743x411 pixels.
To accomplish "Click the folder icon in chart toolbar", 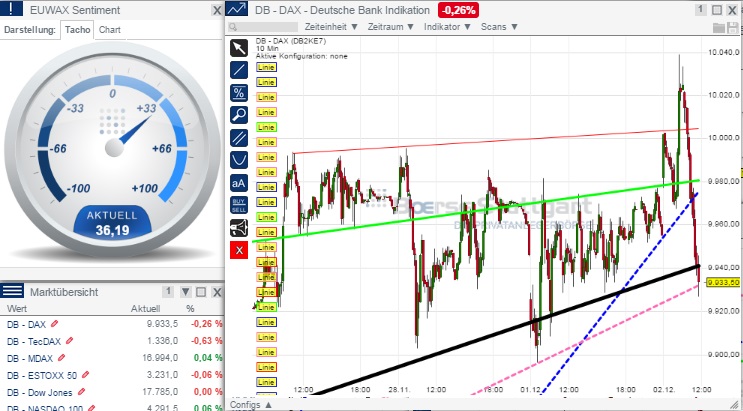I will [x=719, y=27].
